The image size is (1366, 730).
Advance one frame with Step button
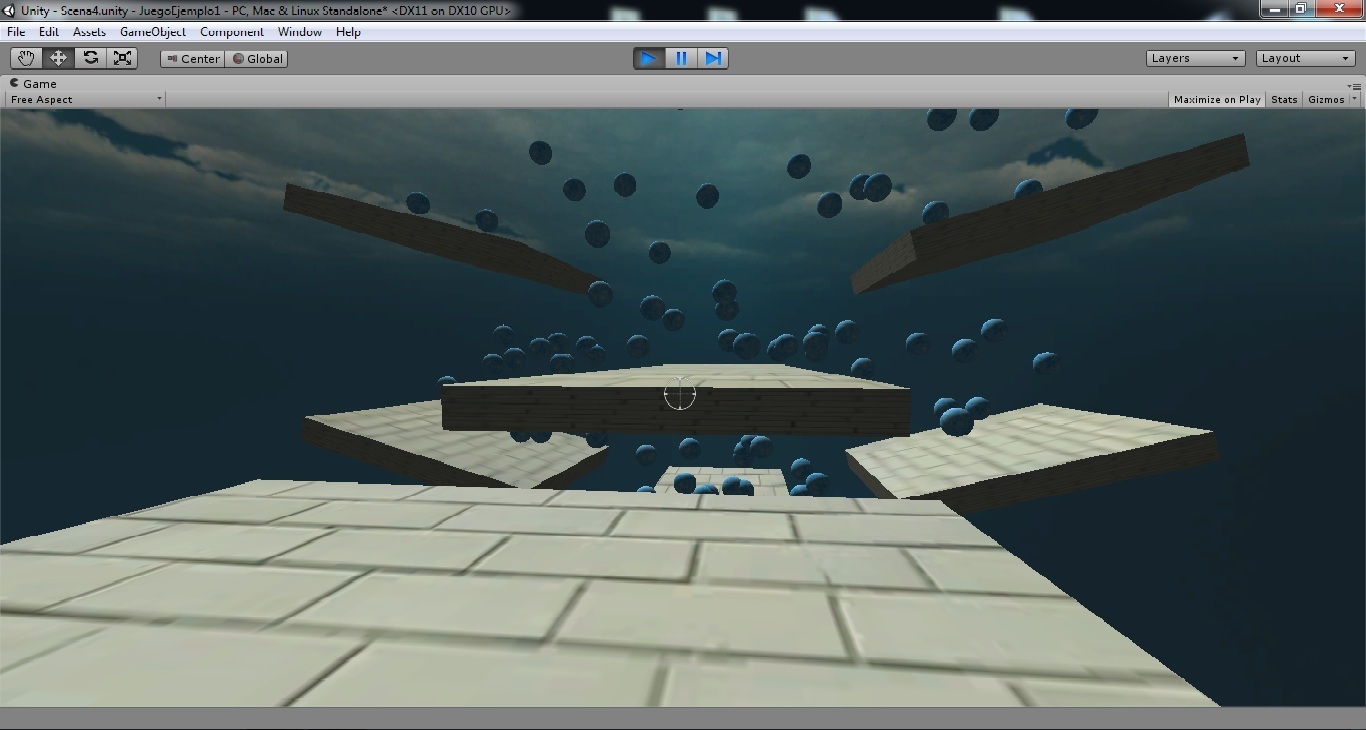tap(713, 58)
